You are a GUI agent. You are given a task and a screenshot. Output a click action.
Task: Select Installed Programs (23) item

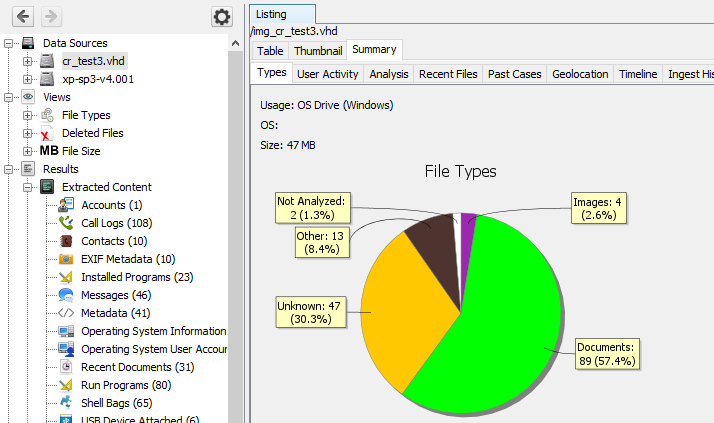click(x=137, y=277)
